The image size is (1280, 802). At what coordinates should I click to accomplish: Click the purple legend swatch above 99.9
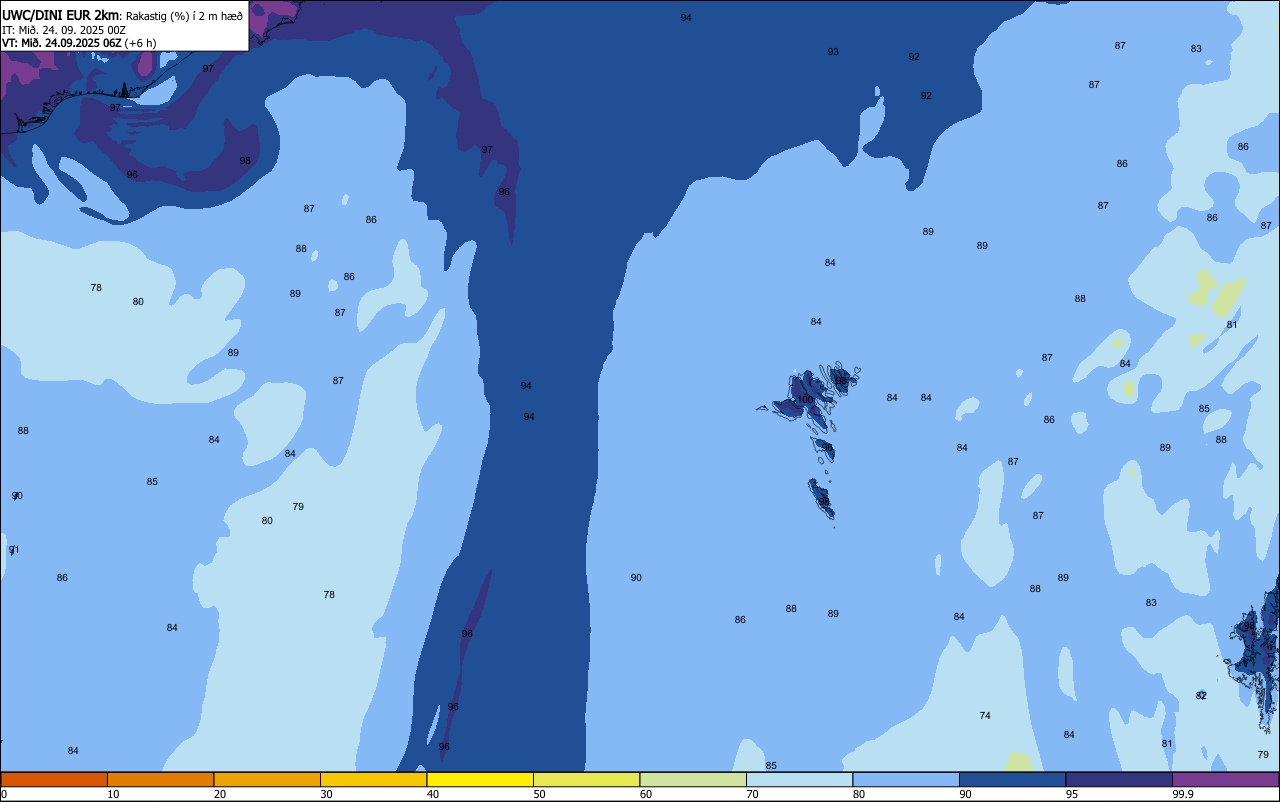1226,779
